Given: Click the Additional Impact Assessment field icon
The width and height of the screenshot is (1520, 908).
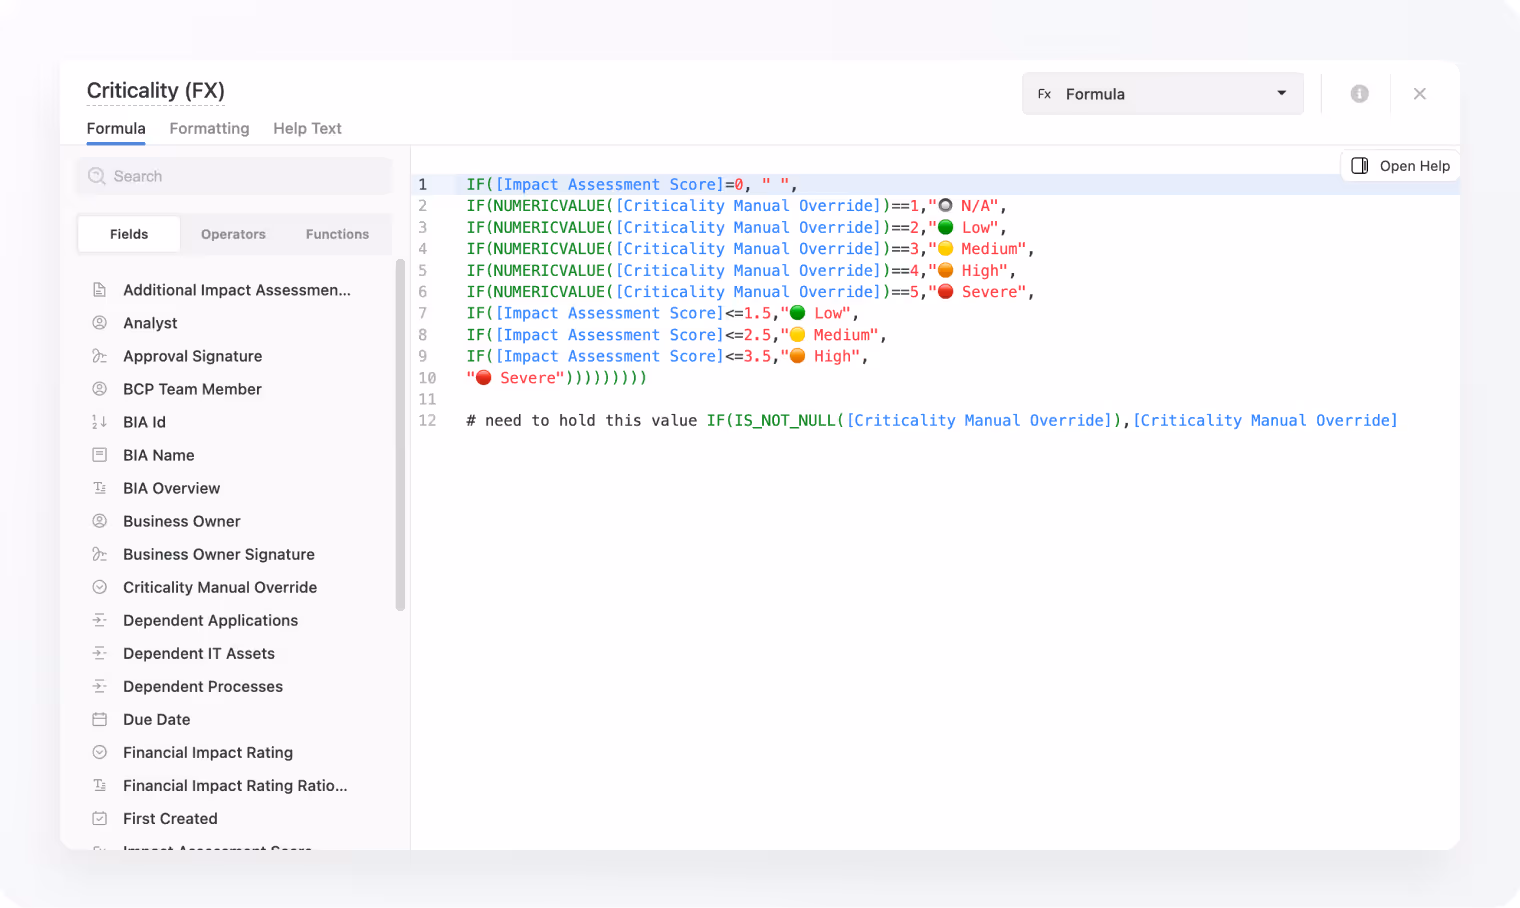Looking at the screenshot, I should coord(99,290).
